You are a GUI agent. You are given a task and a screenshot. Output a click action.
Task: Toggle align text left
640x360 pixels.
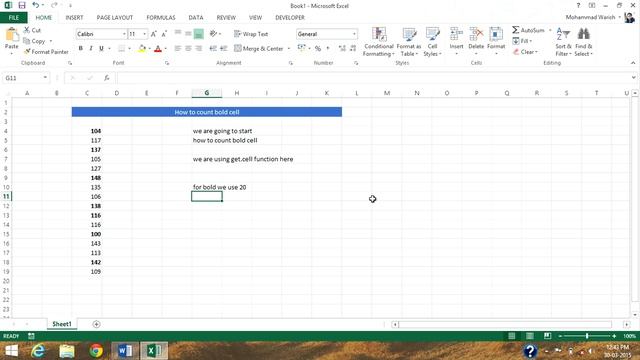[x=178, y=48]
